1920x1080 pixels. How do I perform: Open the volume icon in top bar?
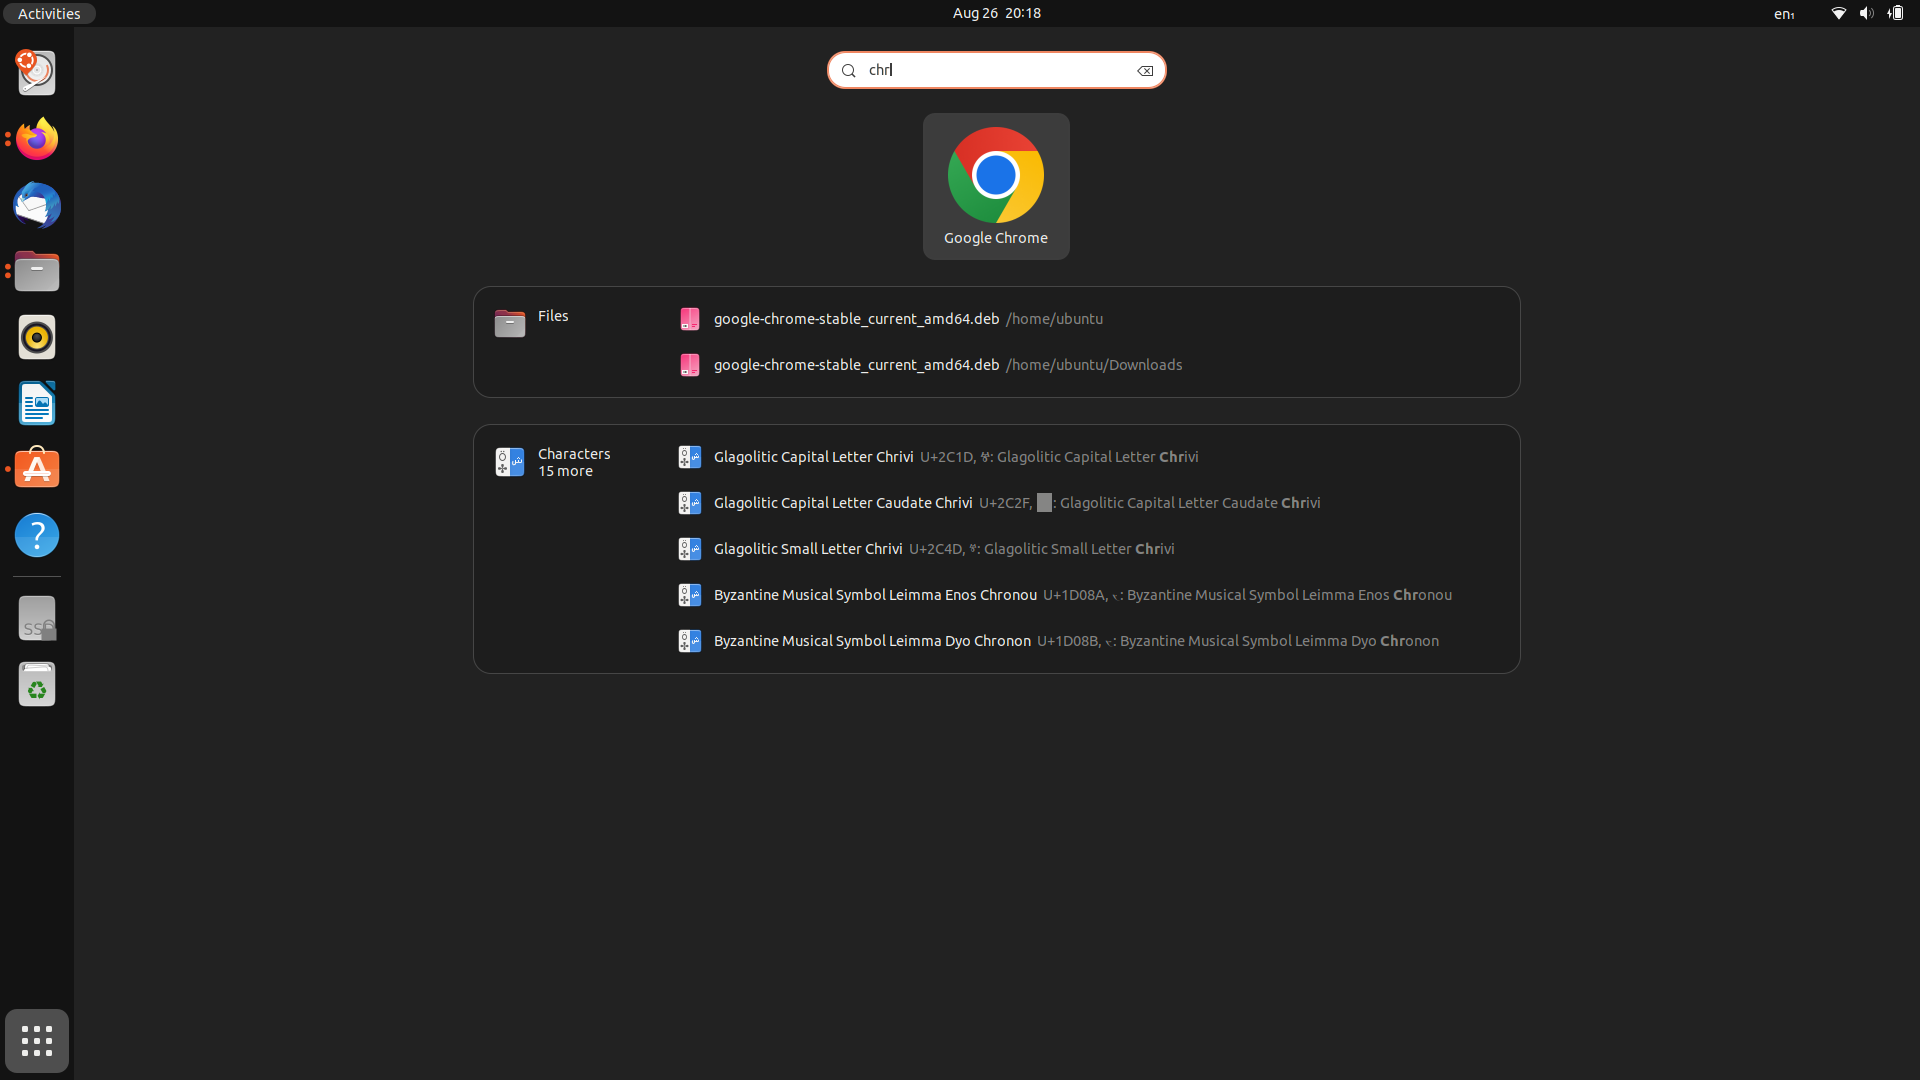click(1866, 13)
